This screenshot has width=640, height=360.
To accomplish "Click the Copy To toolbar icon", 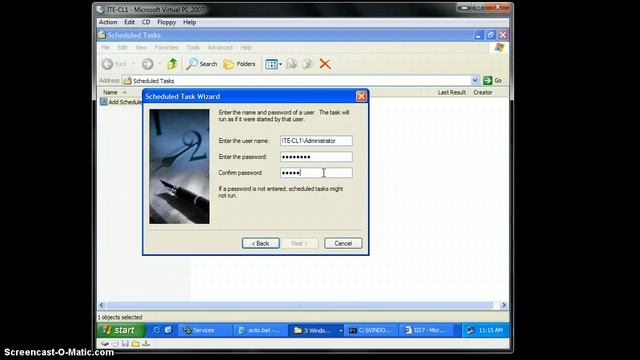I will [x=308, y=64].
